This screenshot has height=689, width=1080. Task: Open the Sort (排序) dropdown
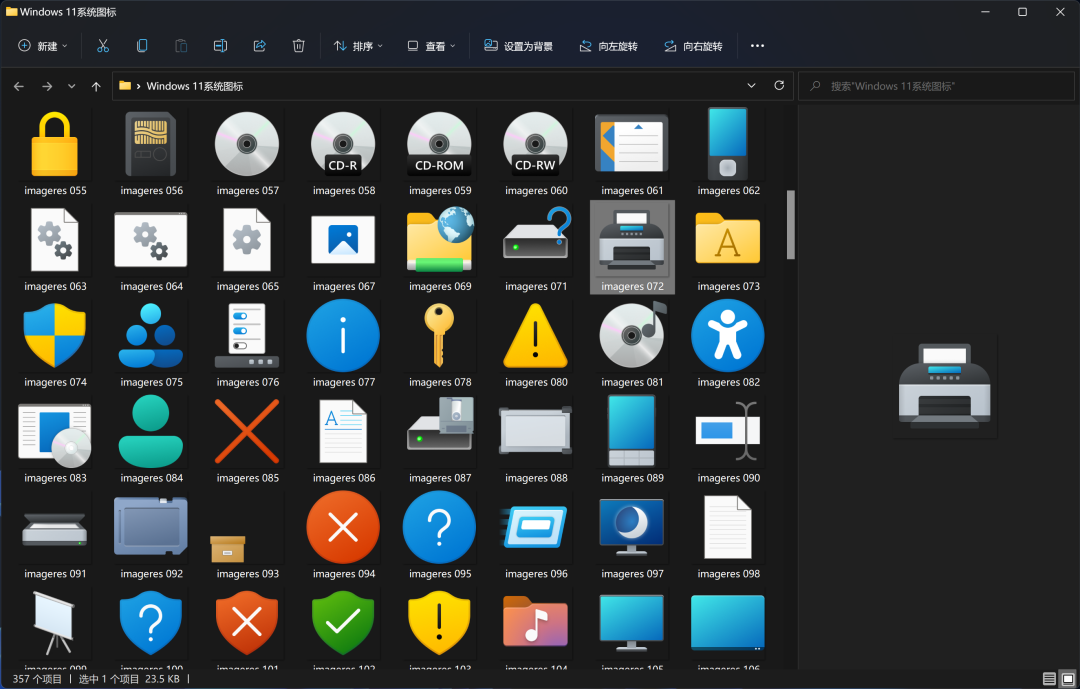point(358,46)
